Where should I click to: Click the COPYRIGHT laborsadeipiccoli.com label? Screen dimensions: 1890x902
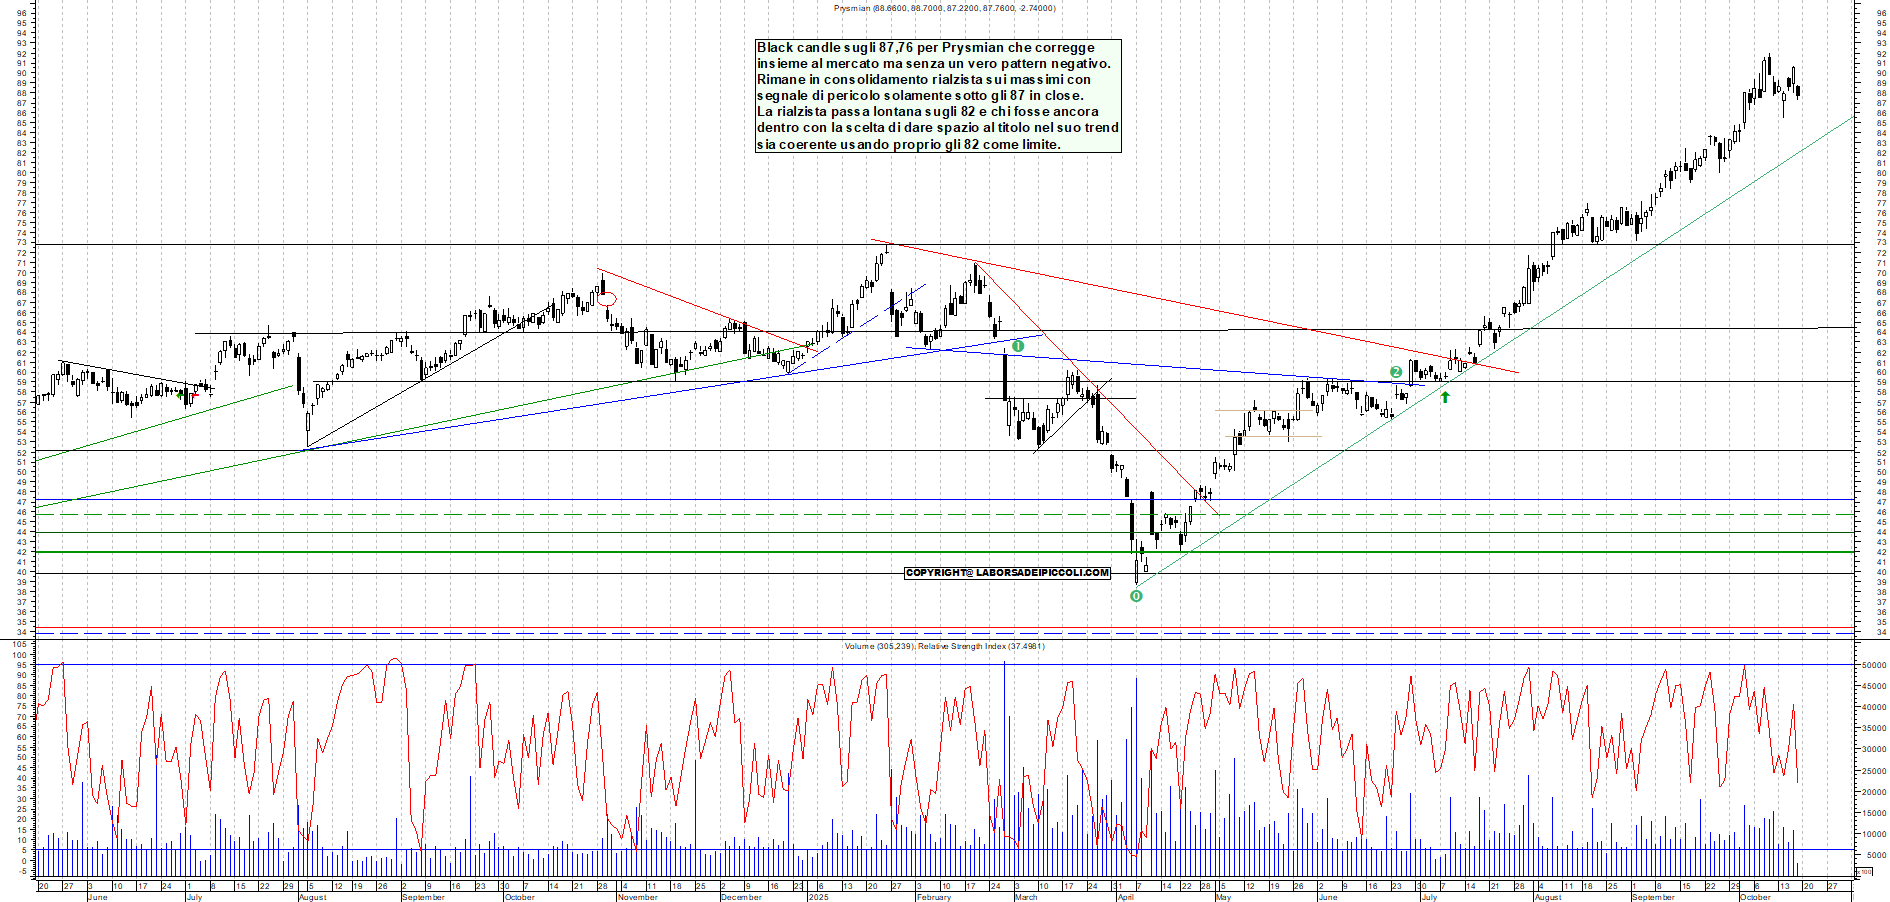tap(1007, 573)
